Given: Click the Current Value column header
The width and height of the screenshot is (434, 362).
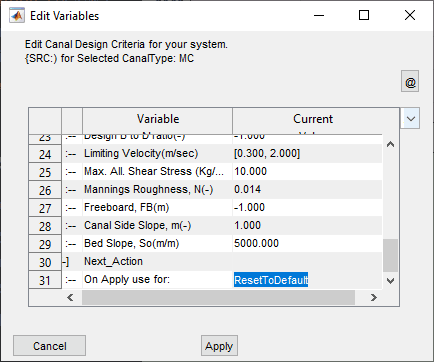Looking at the screenshot, I should (x=316, y=121).
